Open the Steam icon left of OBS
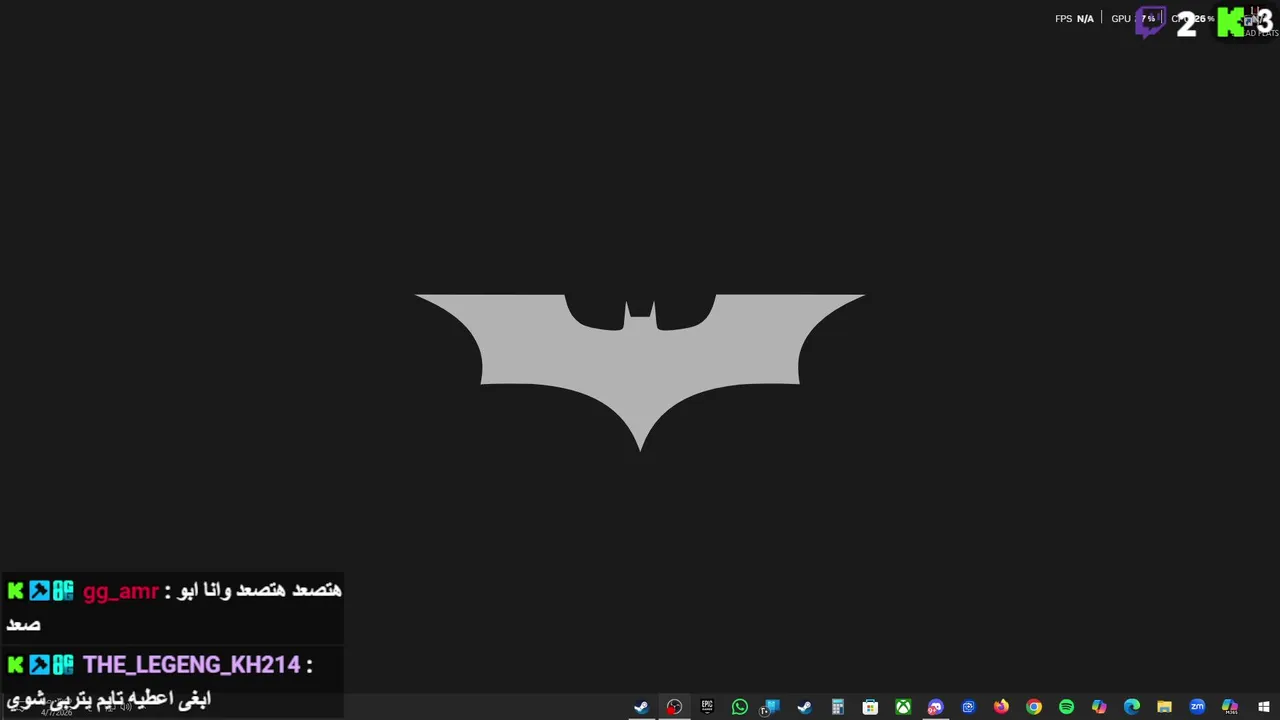 point(641,707)
